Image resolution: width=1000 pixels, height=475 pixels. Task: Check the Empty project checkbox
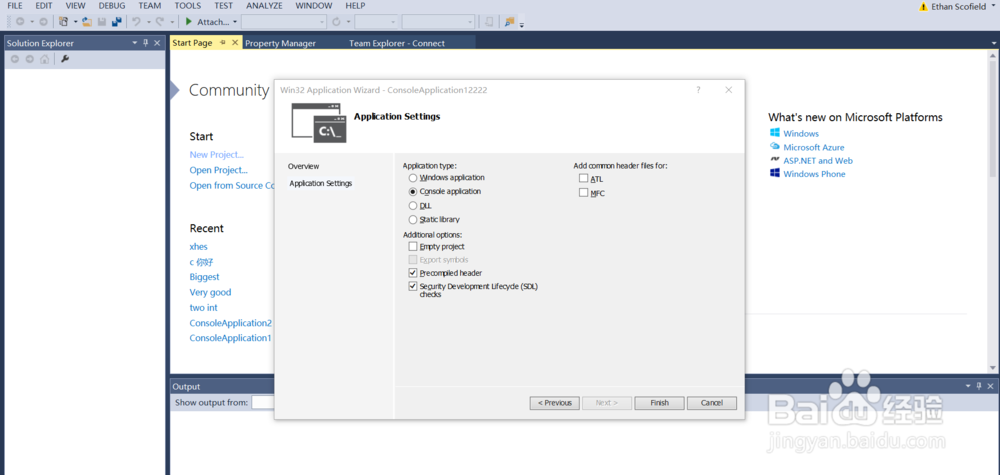(x=413, y=246)
